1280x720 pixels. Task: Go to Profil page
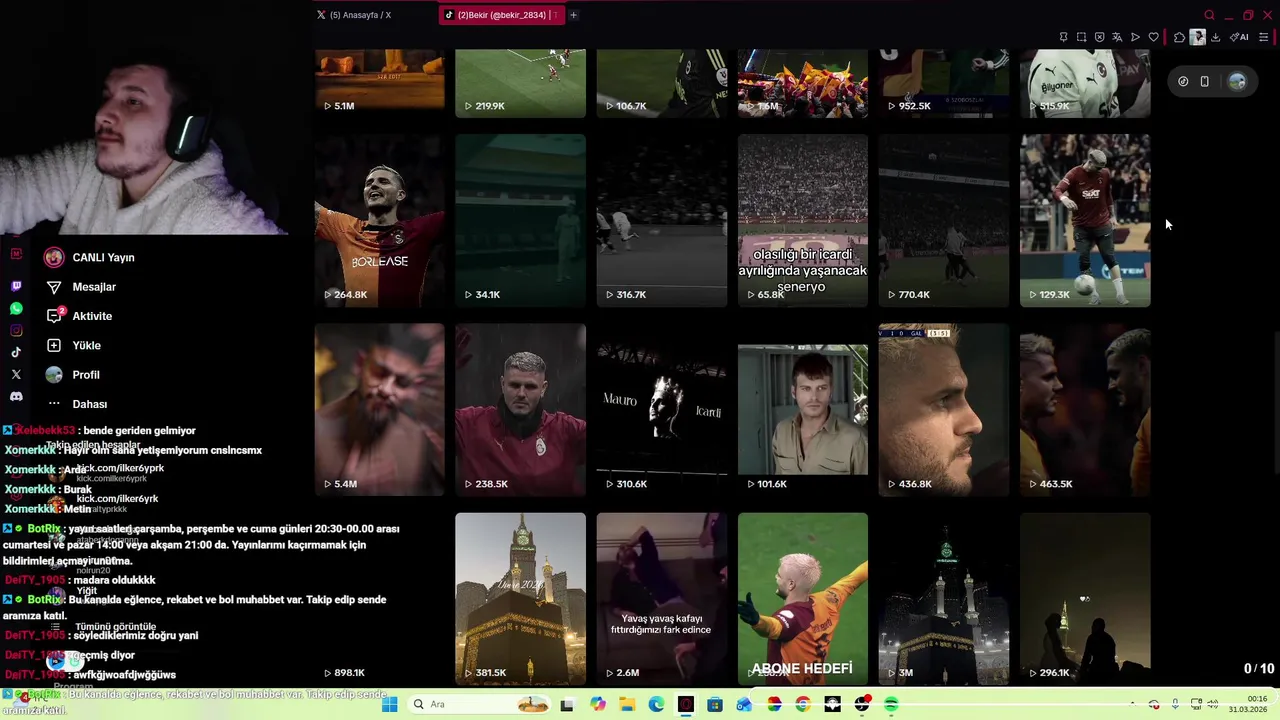(72, 375)
